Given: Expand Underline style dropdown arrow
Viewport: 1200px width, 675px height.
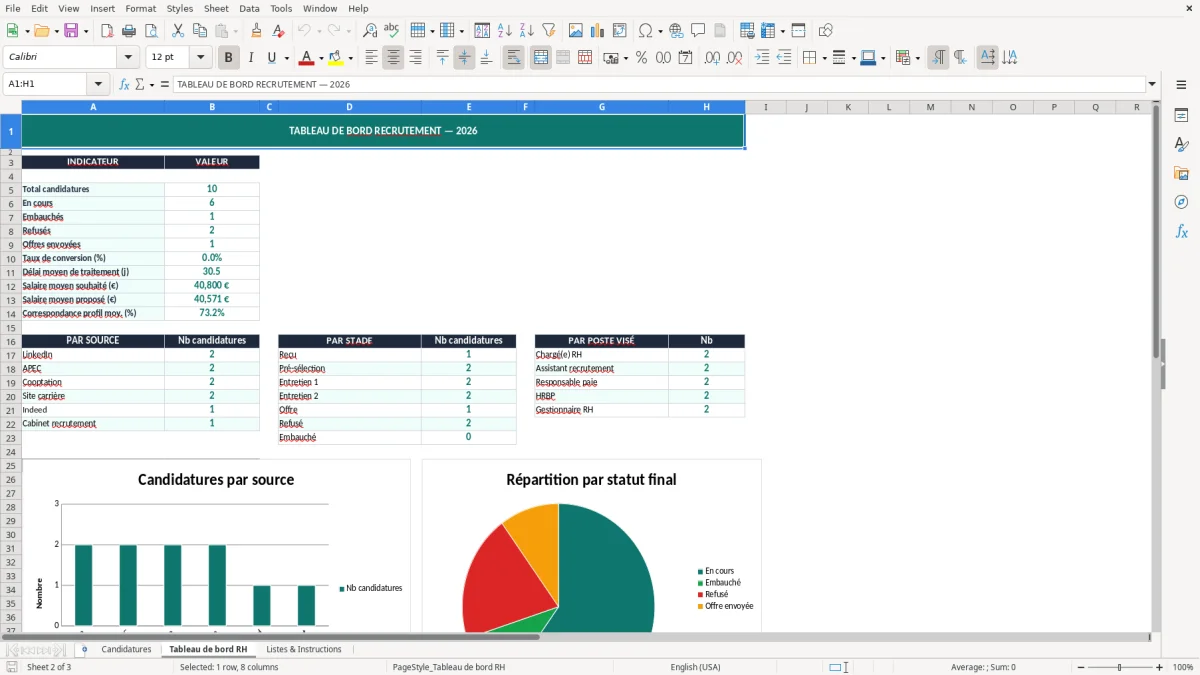Looking at the screenshot, I should click(286, 58).
